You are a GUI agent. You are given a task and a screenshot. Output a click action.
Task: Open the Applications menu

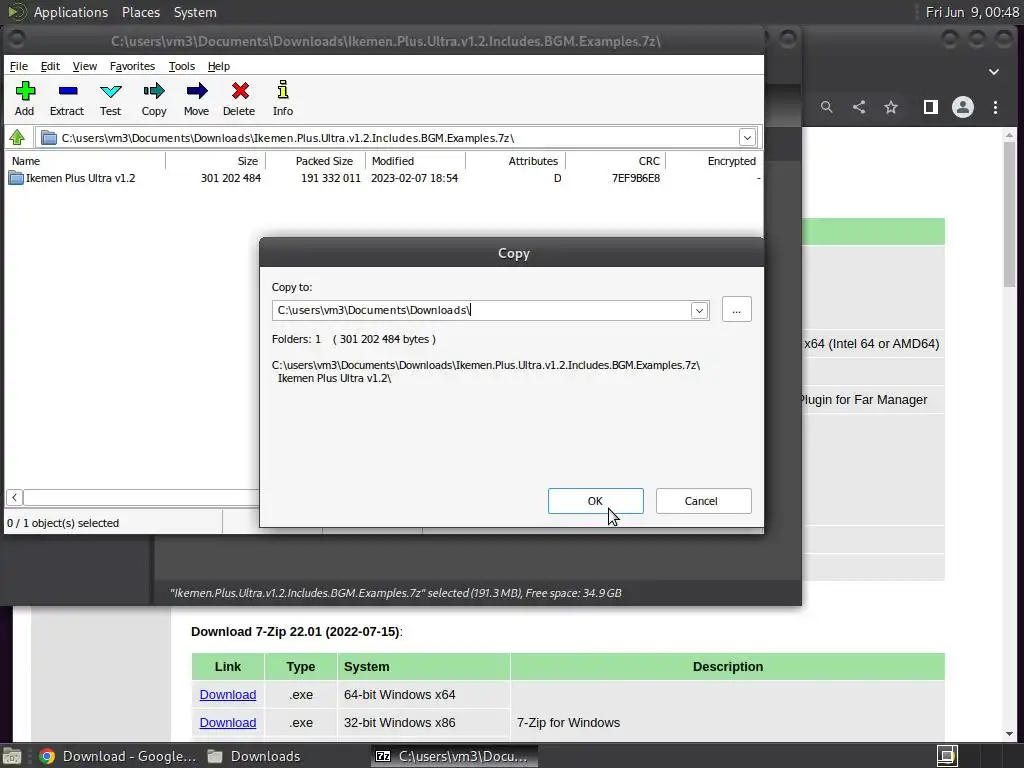(x=71, y=12)
